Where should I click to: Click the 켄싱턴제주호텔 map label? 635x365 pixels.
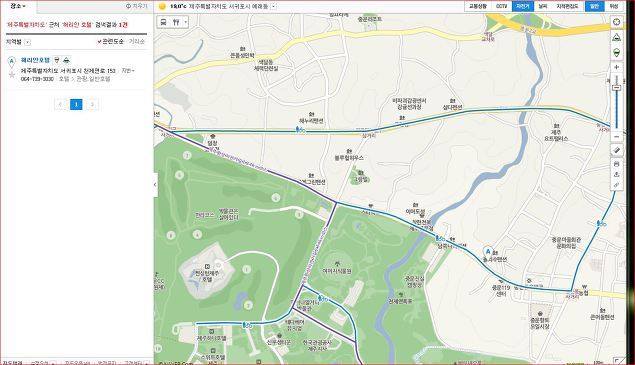point(207,276)
